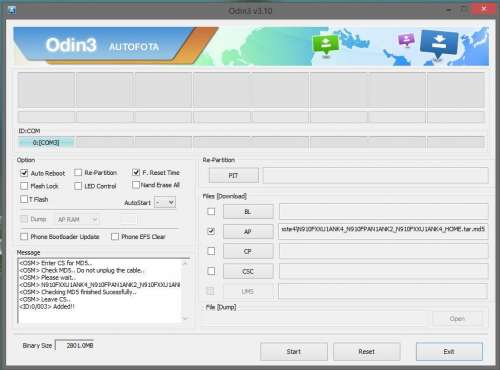Toggle the T Flash checkbox
The width and height of the screenshot is (500, 370).
[24, 199]
